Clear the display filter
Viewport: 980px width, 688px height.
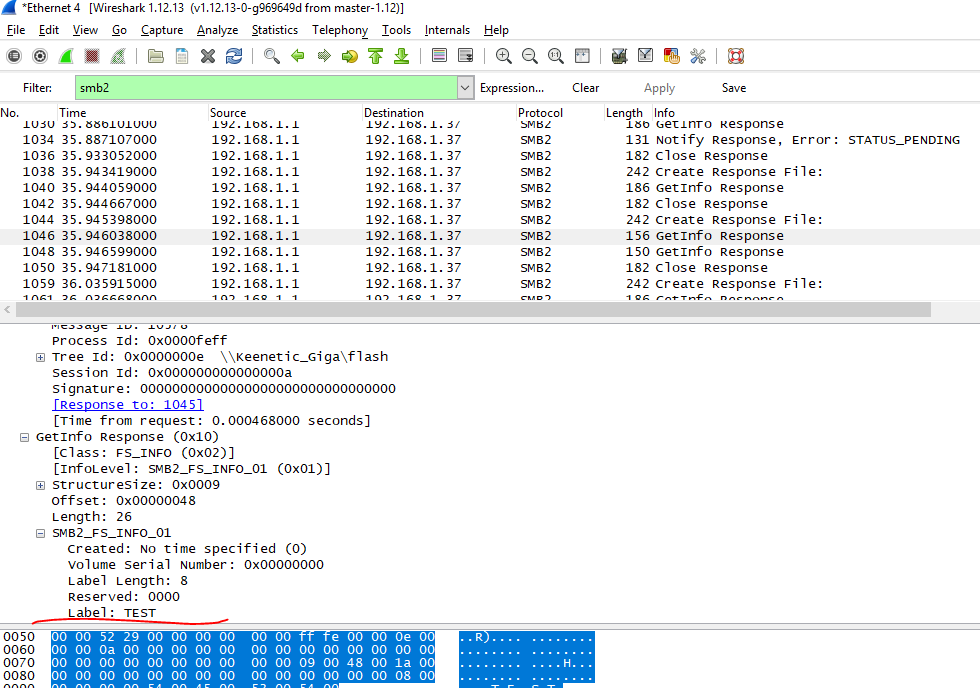tap(586, 88)
